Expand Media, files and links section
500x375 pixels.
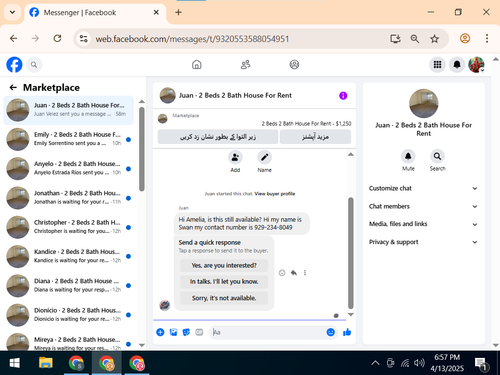(423, 224)
